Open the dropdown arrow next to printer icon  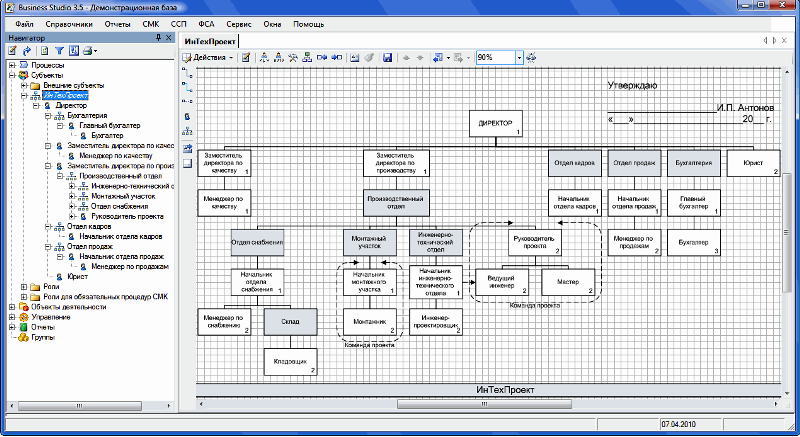click(95, 50)
